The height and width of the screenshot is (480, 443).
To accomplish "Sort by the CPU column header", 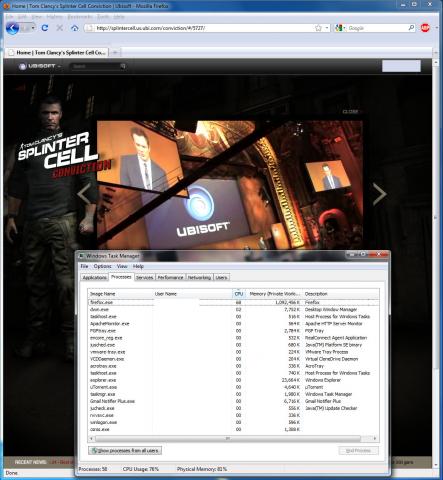I will [x=239, y=294].
